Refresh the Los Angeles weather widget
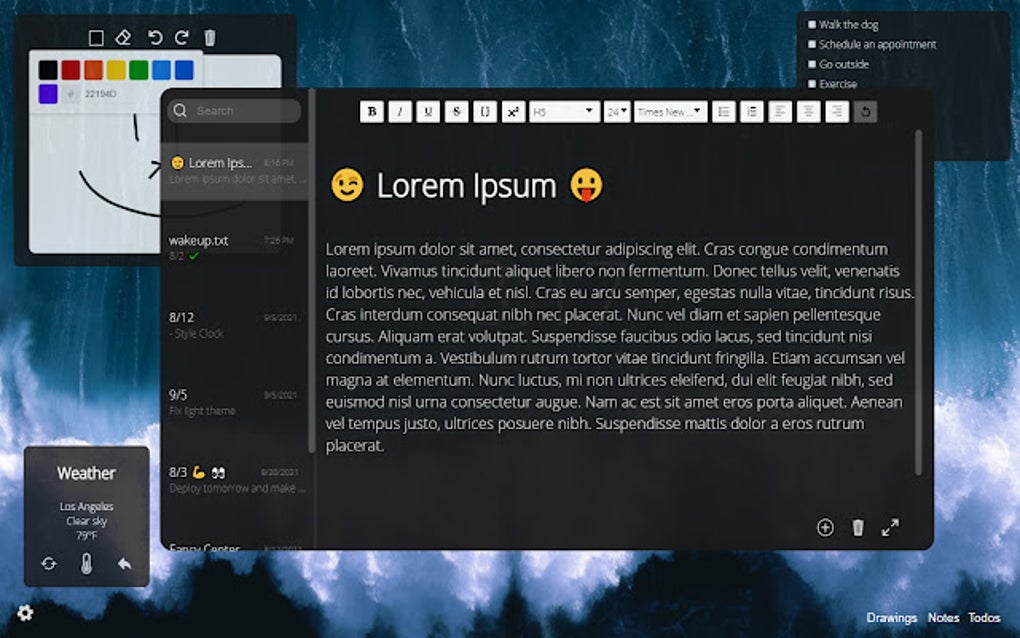This screenshot has height=638, width=1020. 50,564
